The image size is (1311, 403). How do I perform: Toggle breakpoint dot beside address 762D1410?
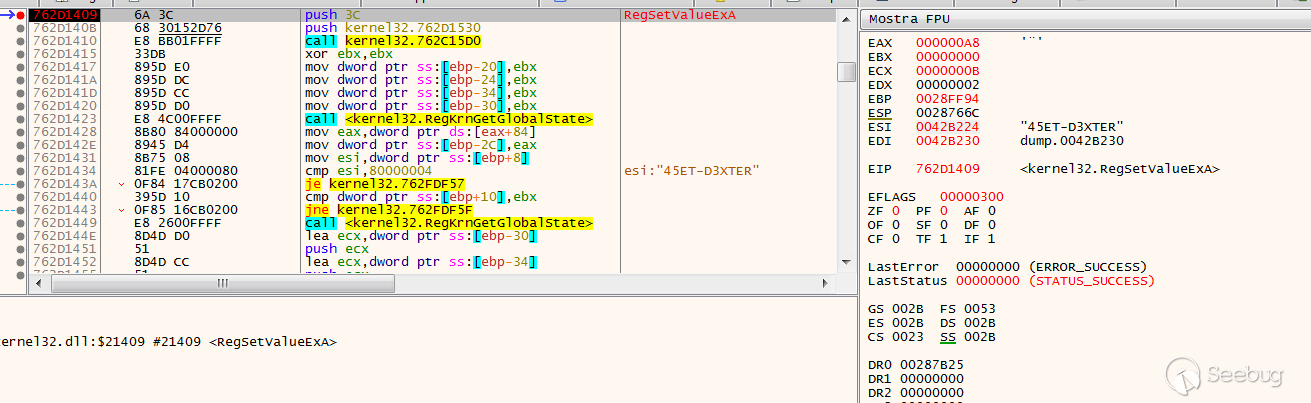tap(21, 41)
